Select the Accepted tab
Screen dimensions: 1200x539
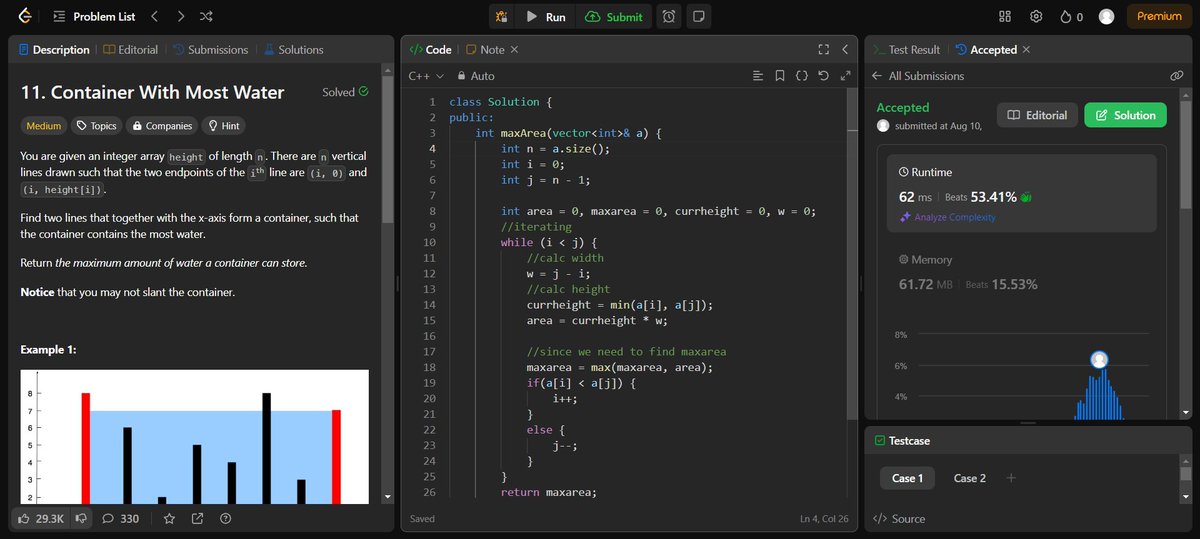(987, 49)
